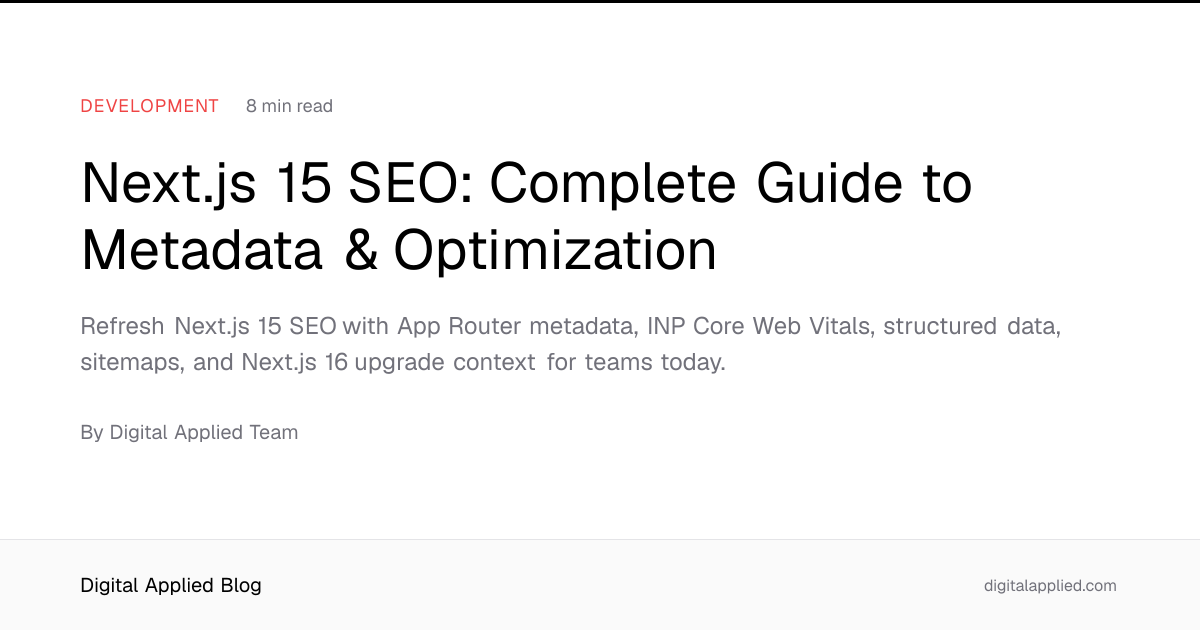Click for teams today at the description end
The width and height of the screenshot is (1200, 630).
(x=636, y=362)
